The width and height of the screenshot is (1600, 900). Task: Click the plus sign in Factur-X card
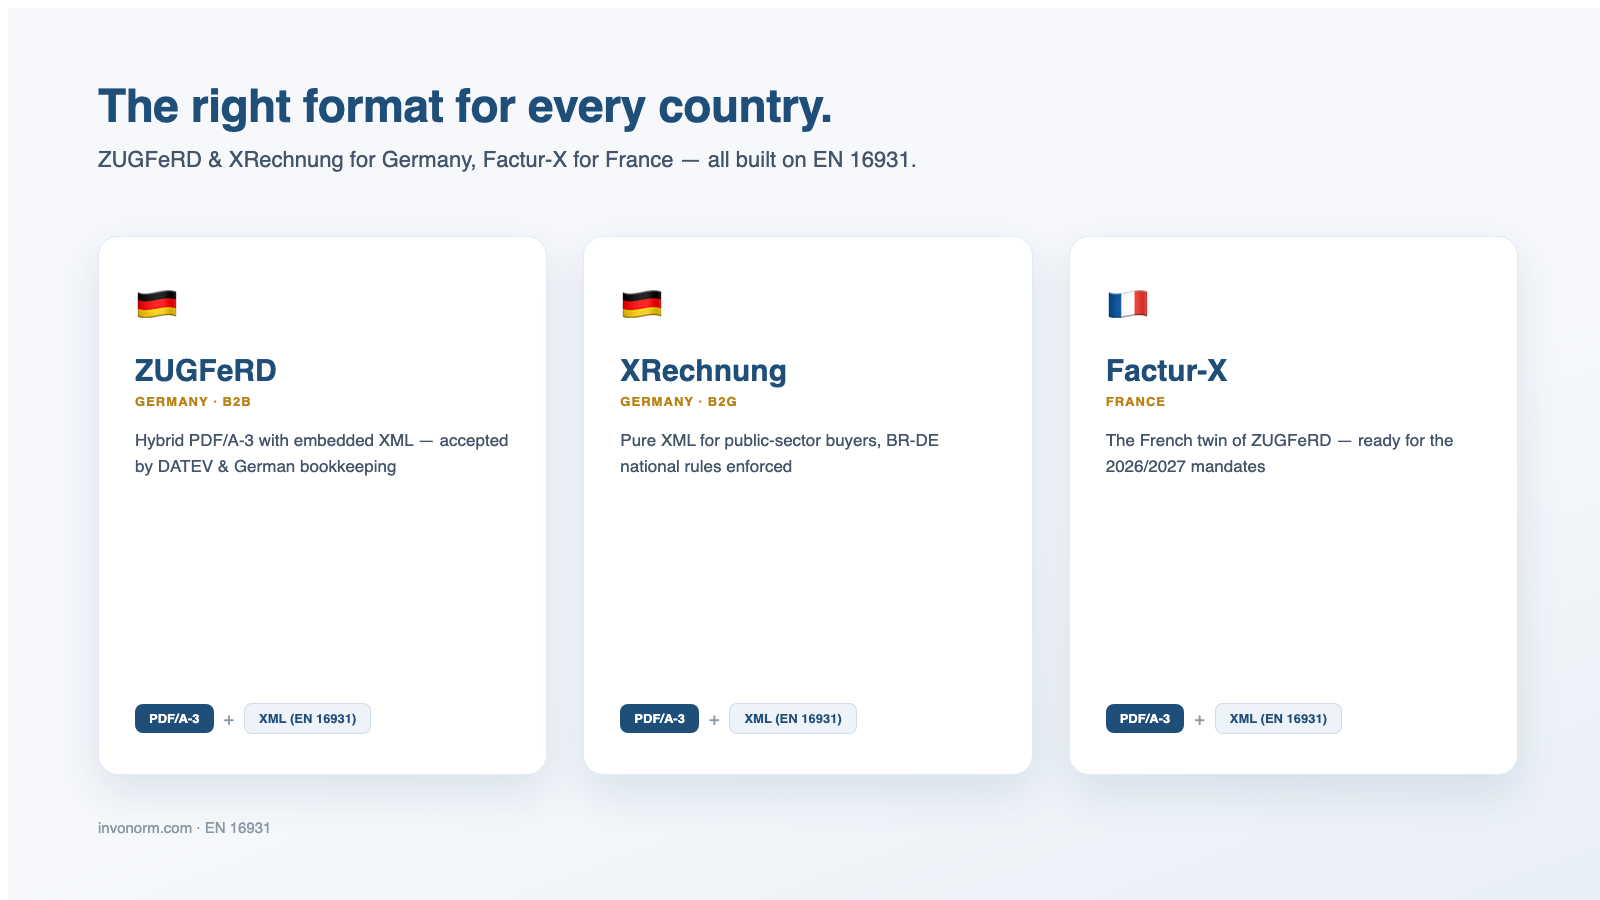(x=1199, y=720)
